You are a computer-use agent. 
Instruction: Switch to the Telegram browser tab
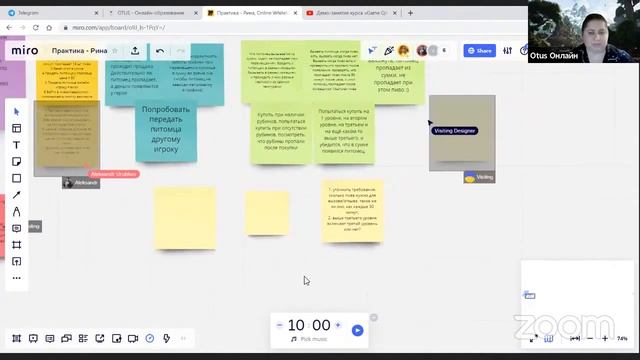pos(53,13)
